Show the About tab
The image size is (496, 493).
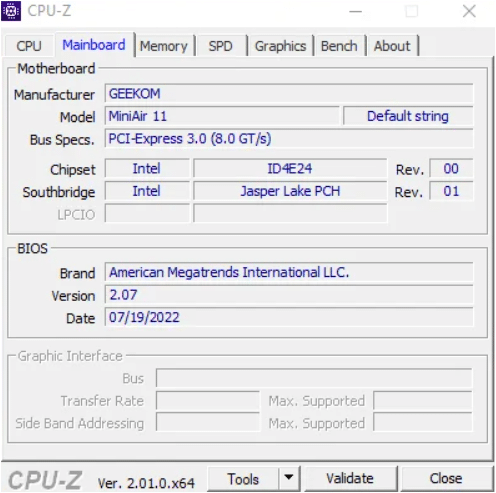click(x=392, y=46)
